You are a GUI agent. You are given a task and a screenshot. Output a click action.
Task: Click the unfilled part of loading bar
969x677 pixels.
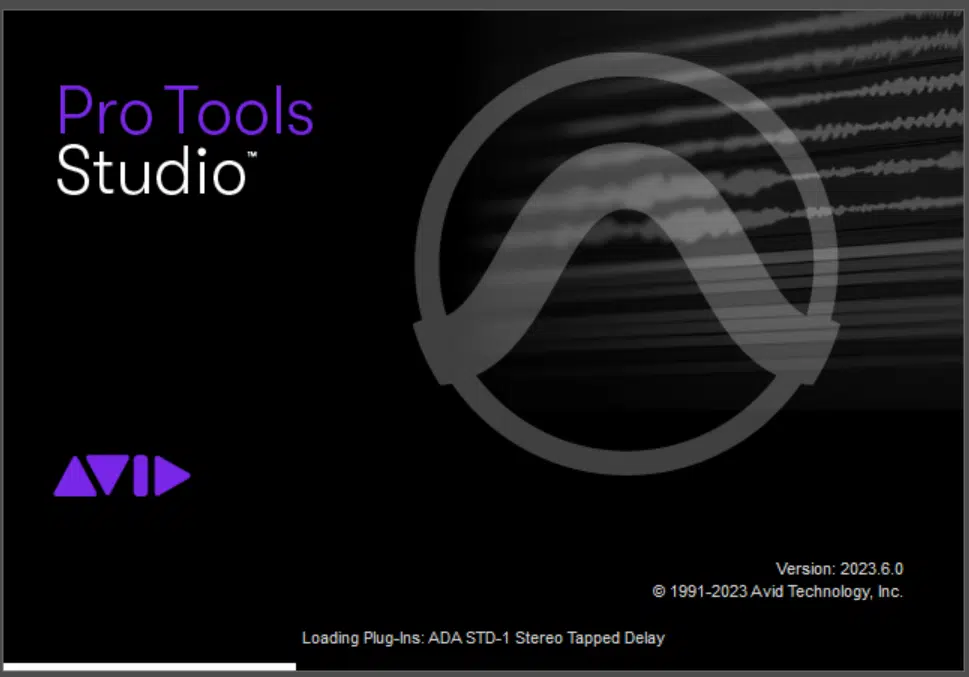coord(630,665)
